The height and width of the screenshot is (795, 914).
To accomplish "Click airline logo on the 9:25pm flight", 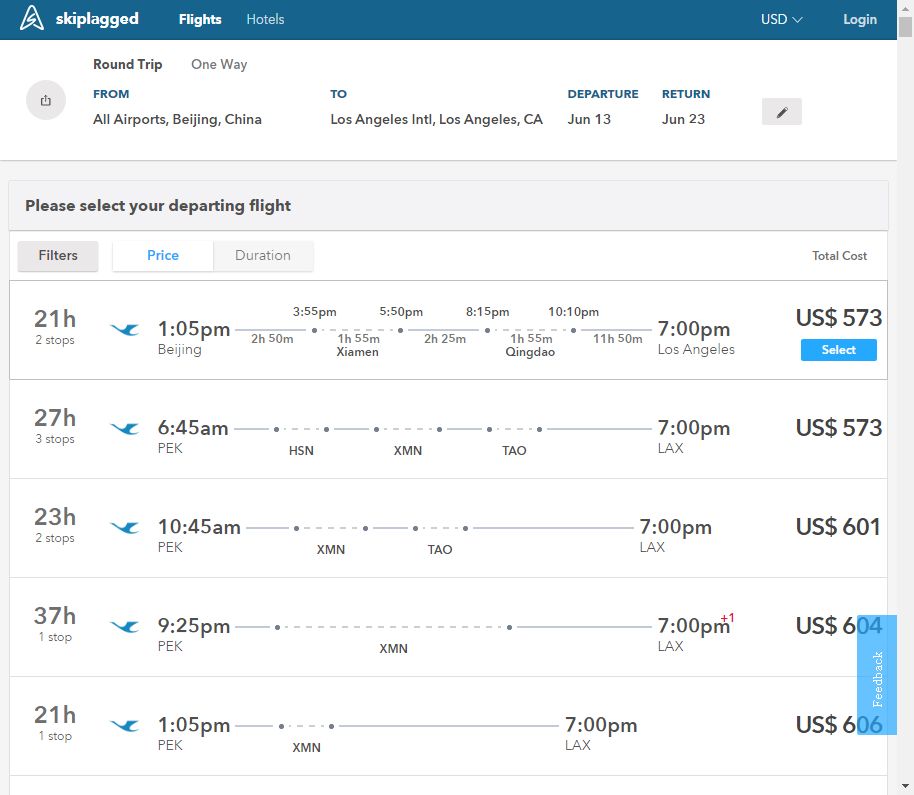I will 125,627.
